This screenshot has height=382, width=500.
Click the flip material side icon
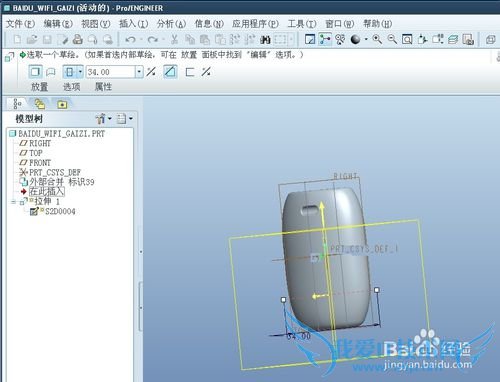(206, 72)
